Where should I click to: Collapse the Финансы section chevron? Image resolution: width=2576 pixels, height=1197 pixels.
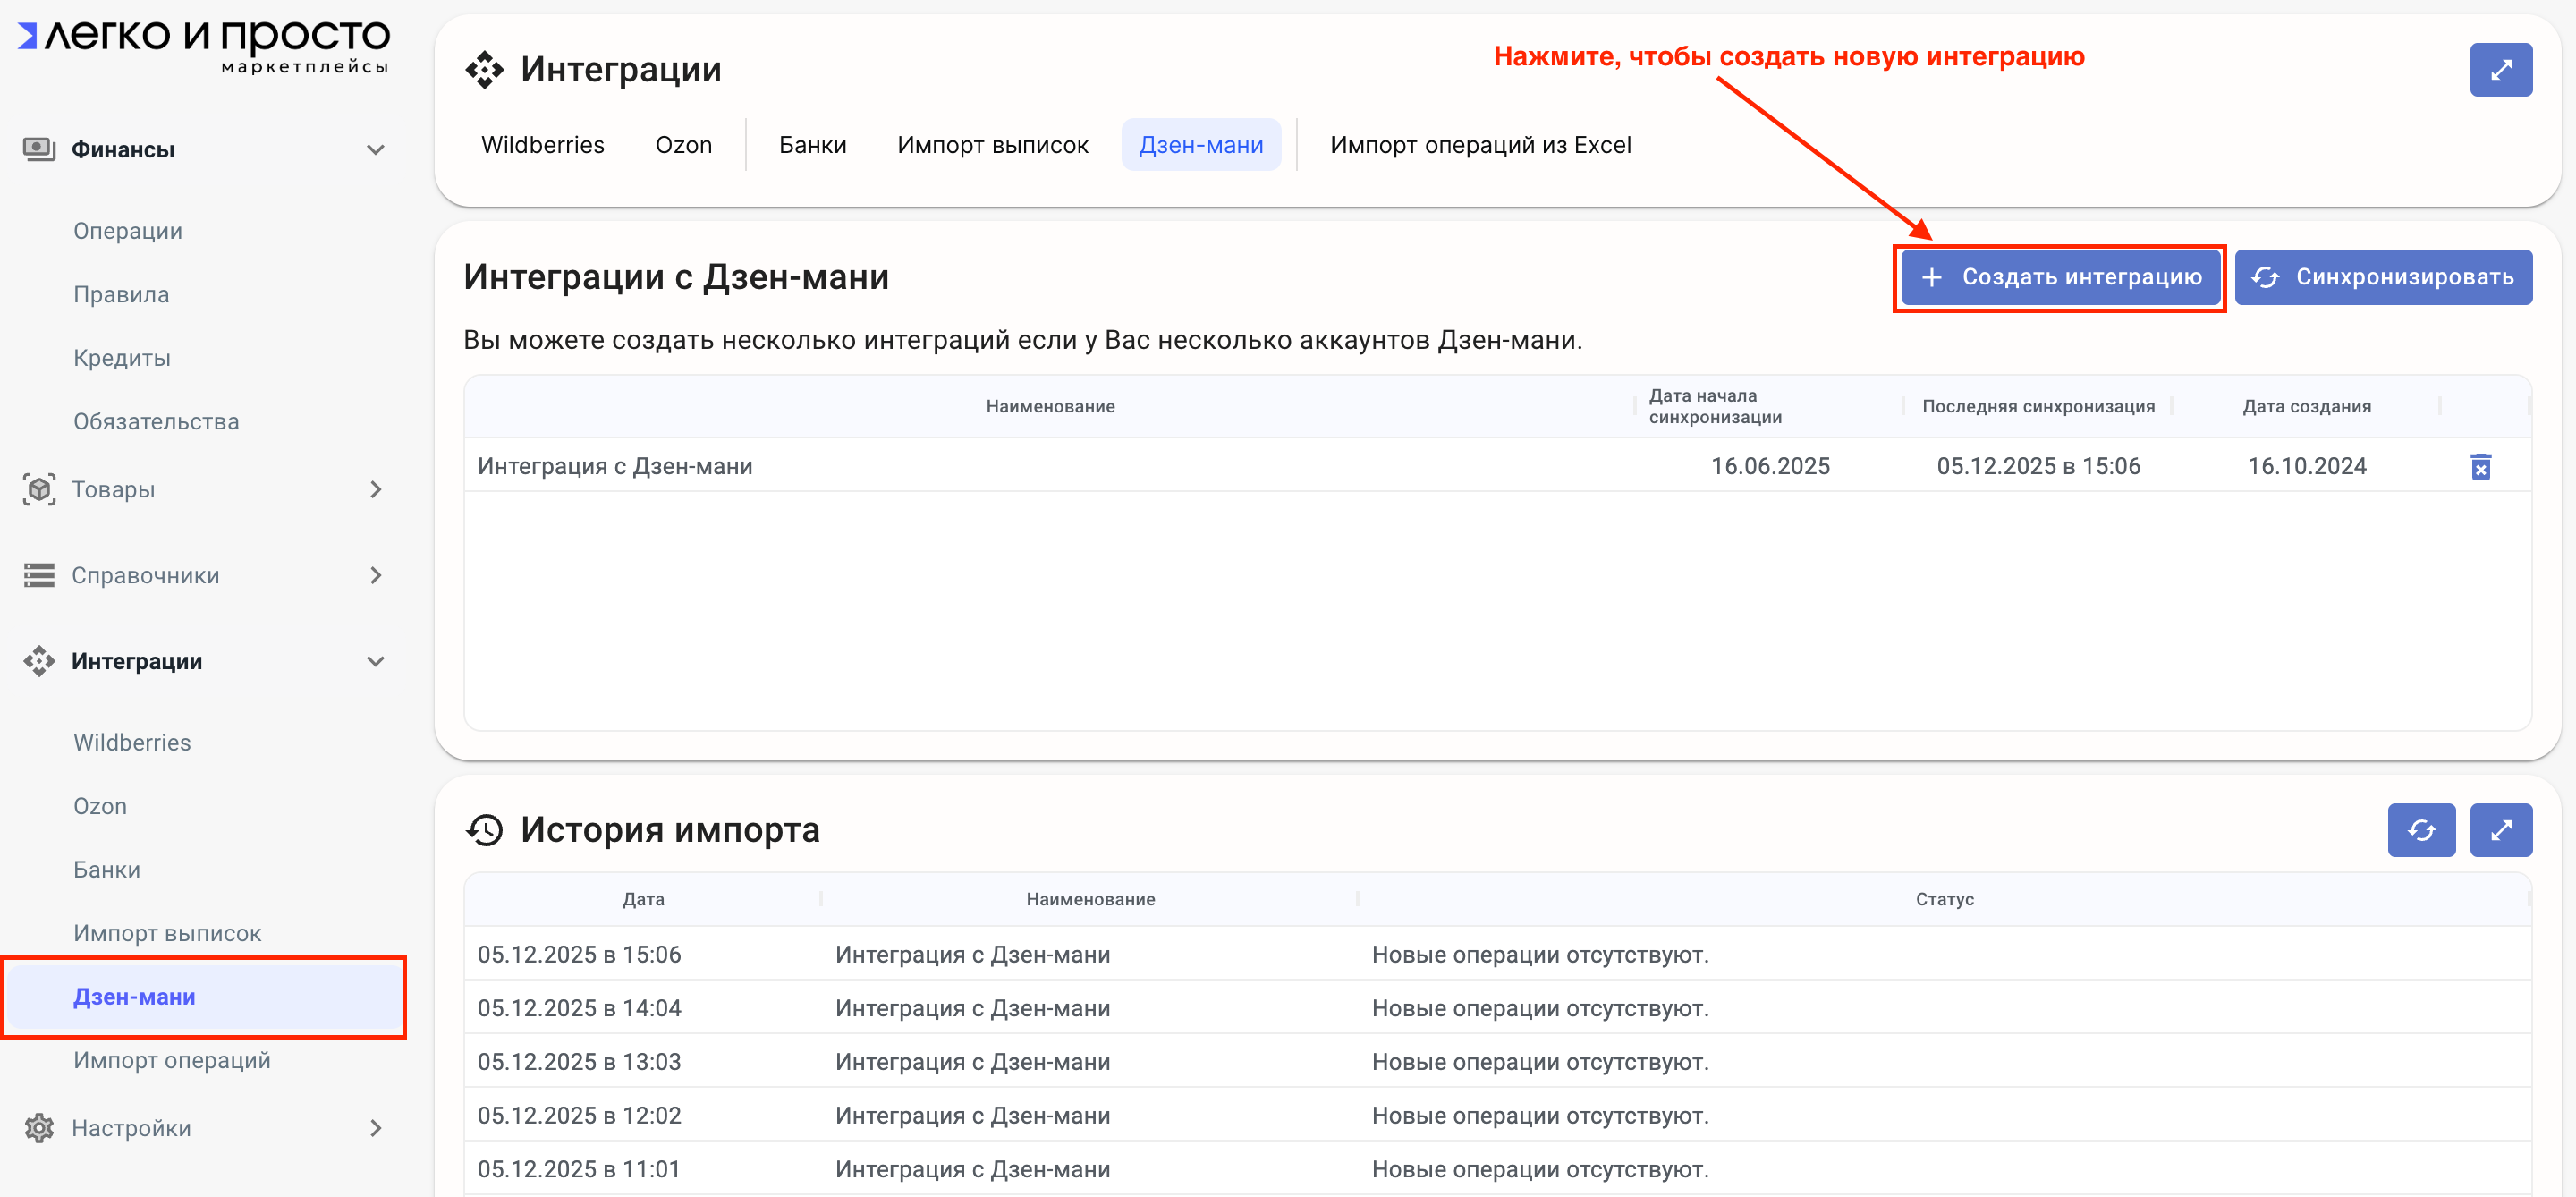point(375,150)
